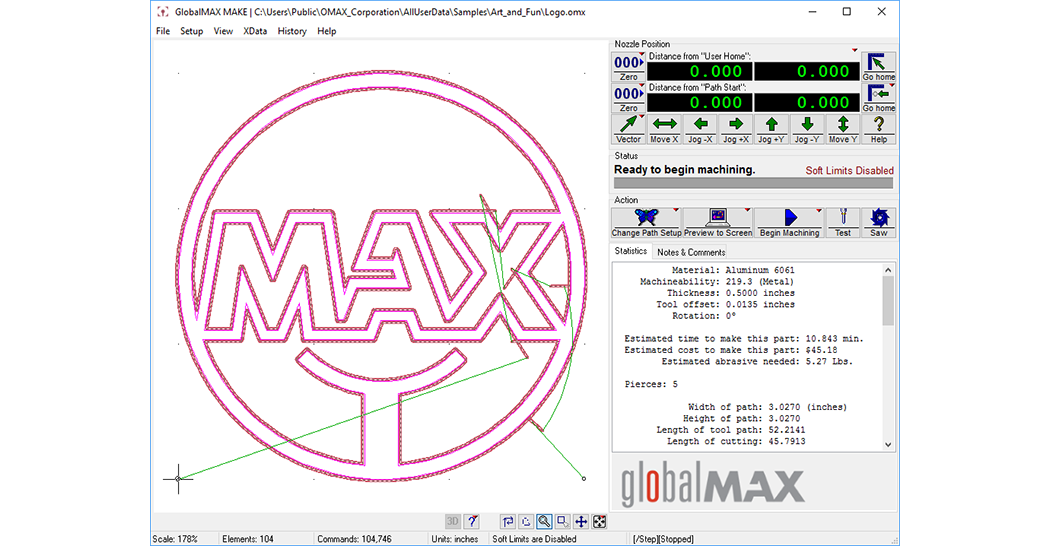This screenshot has width=1050, height=546.
Task: Jog nozzle in -X direction
Action: coord(700,129)
